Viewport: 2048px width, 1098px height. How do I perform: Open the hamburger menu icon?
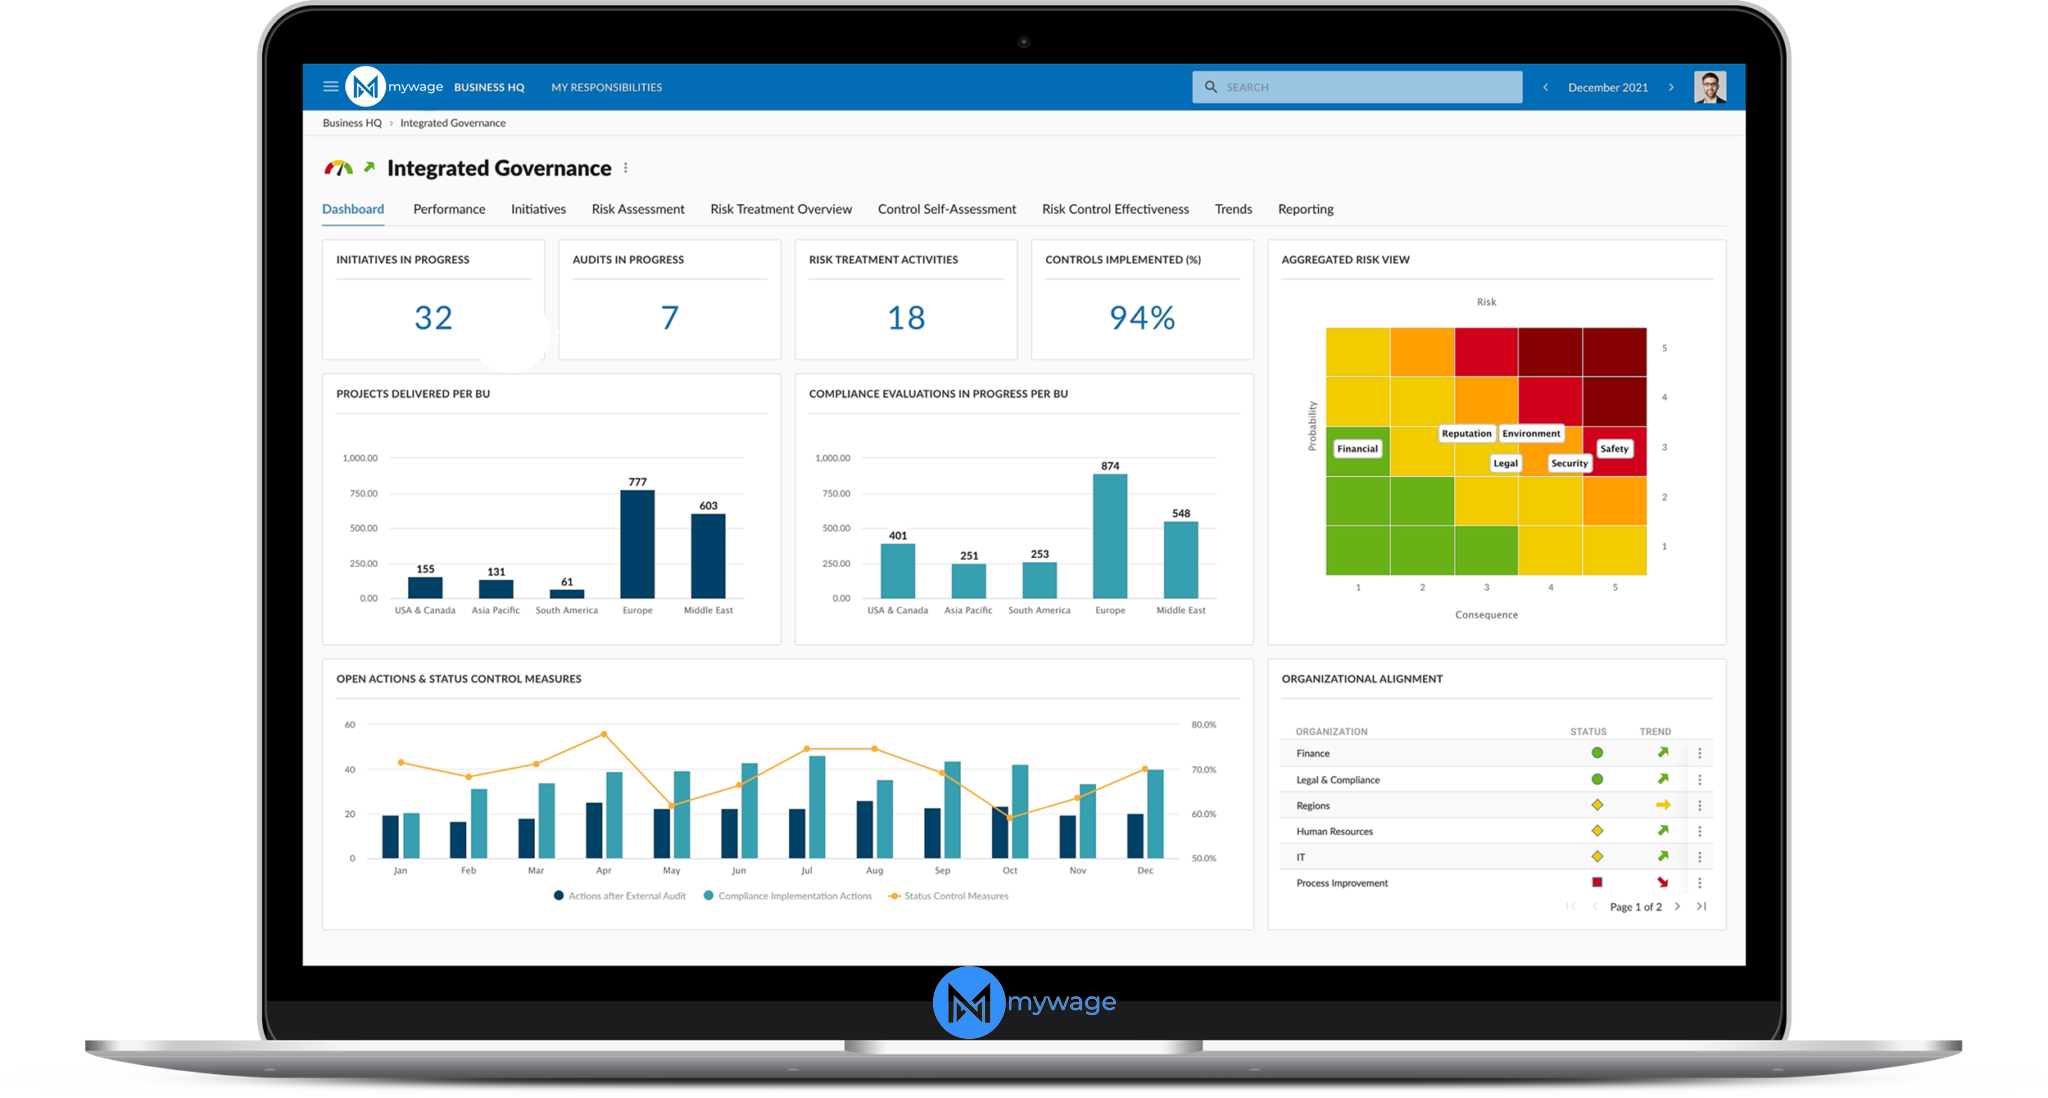(330, 87)
